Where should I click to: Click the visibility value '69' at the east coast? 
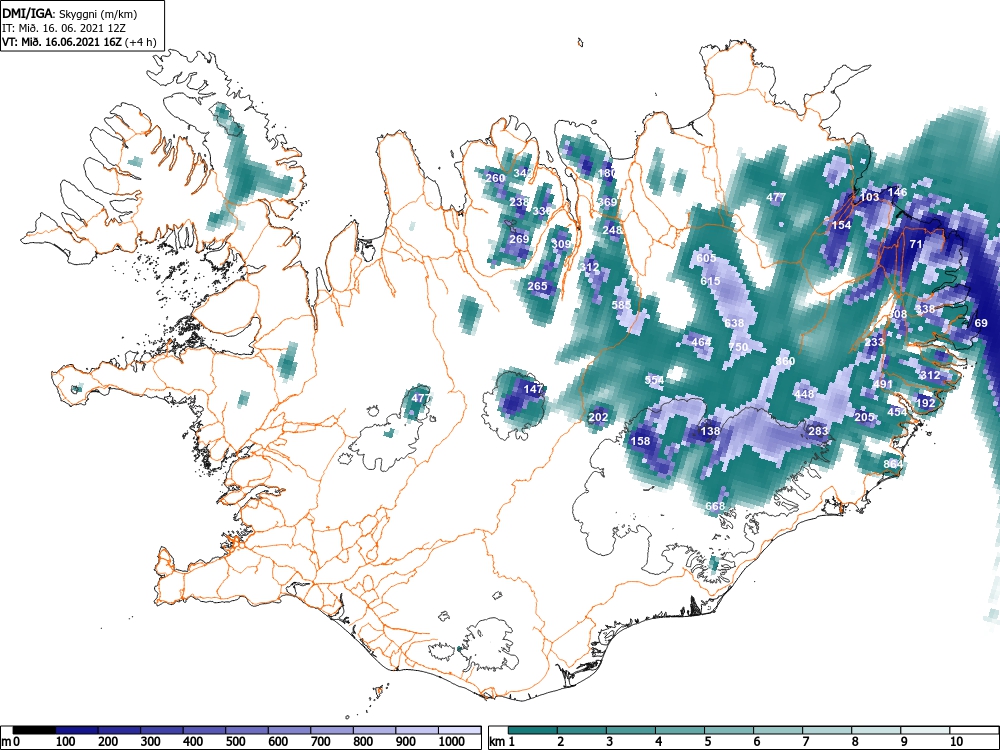click(x=982, y=323)
